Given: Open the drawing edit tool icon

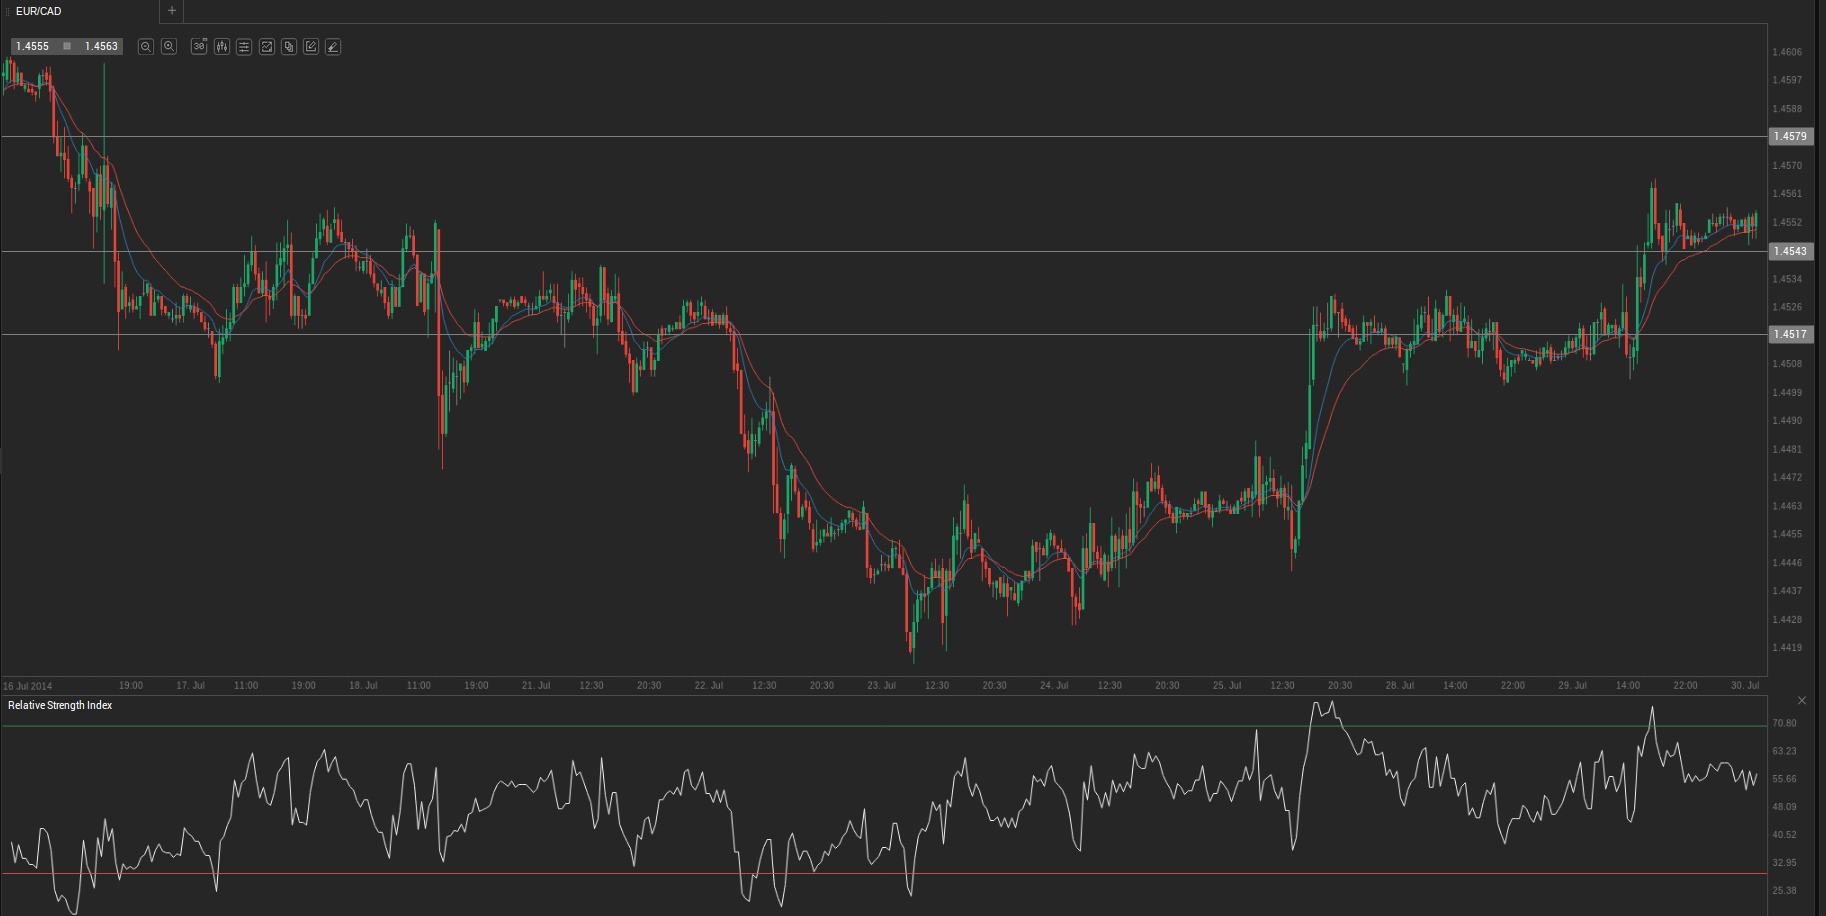Looking at the screenshot, I should pyautogui.click(x=311, y=47).
